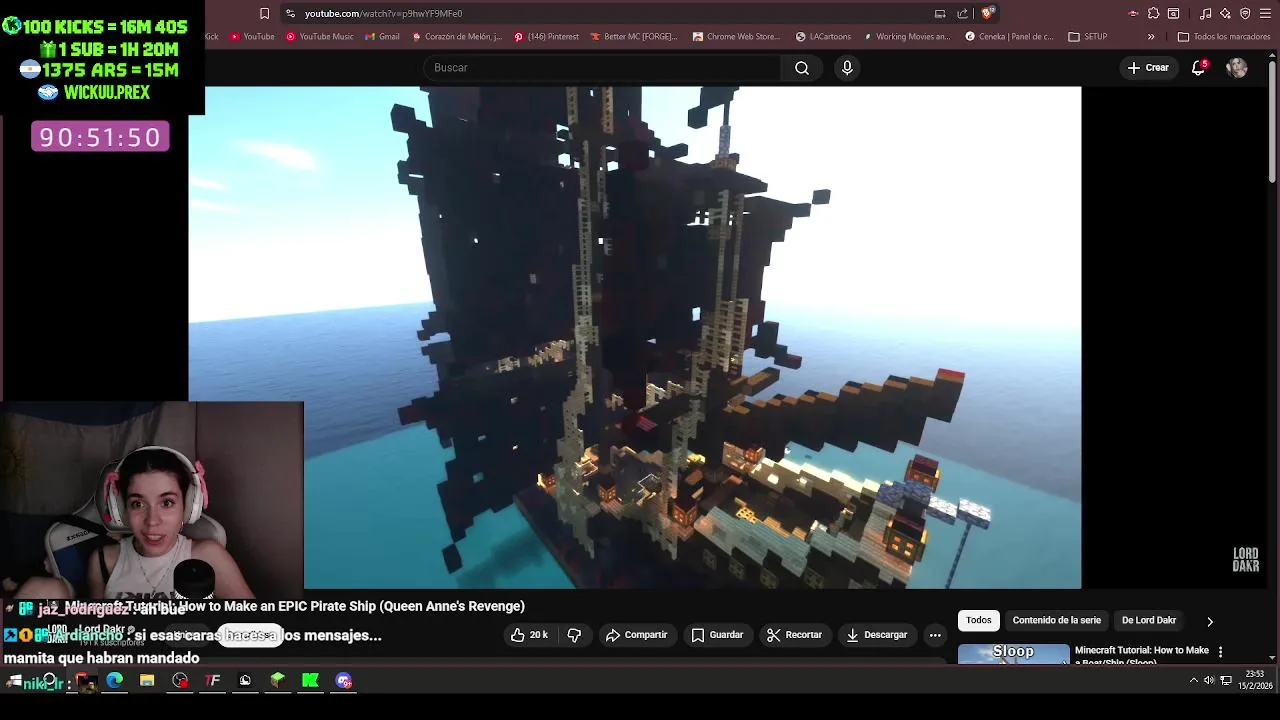
Task: Open the Sloop tutorial video title link
Action: (x=1141, y=654)
